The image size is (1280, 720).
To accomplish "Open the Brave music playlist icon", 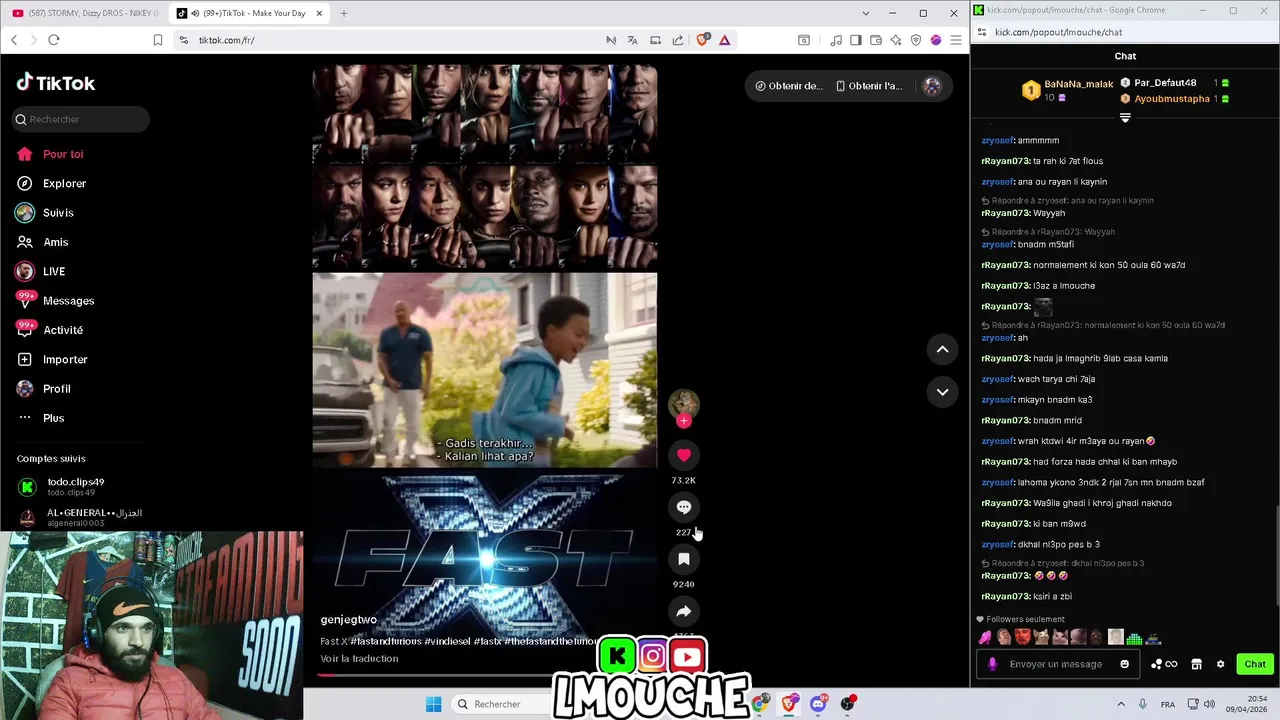I will [836, 40].
